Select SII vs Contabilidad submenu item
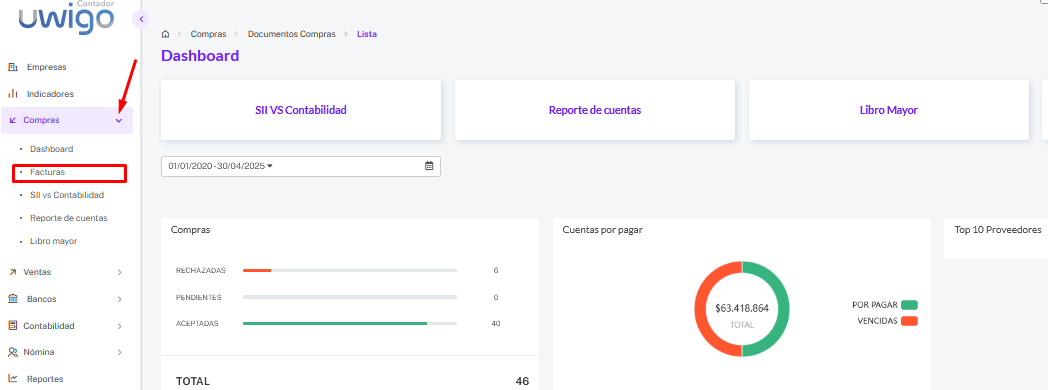The height and width of the screenshot is (390, 1048). 67,195
